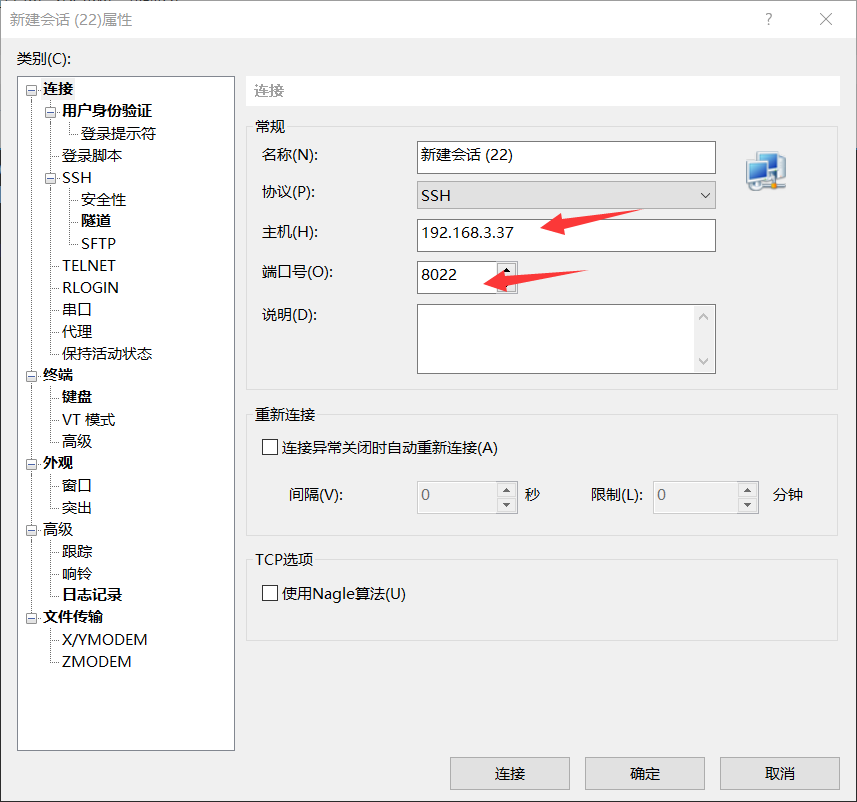Select 登录脚本 tree item

pos(92,156)
